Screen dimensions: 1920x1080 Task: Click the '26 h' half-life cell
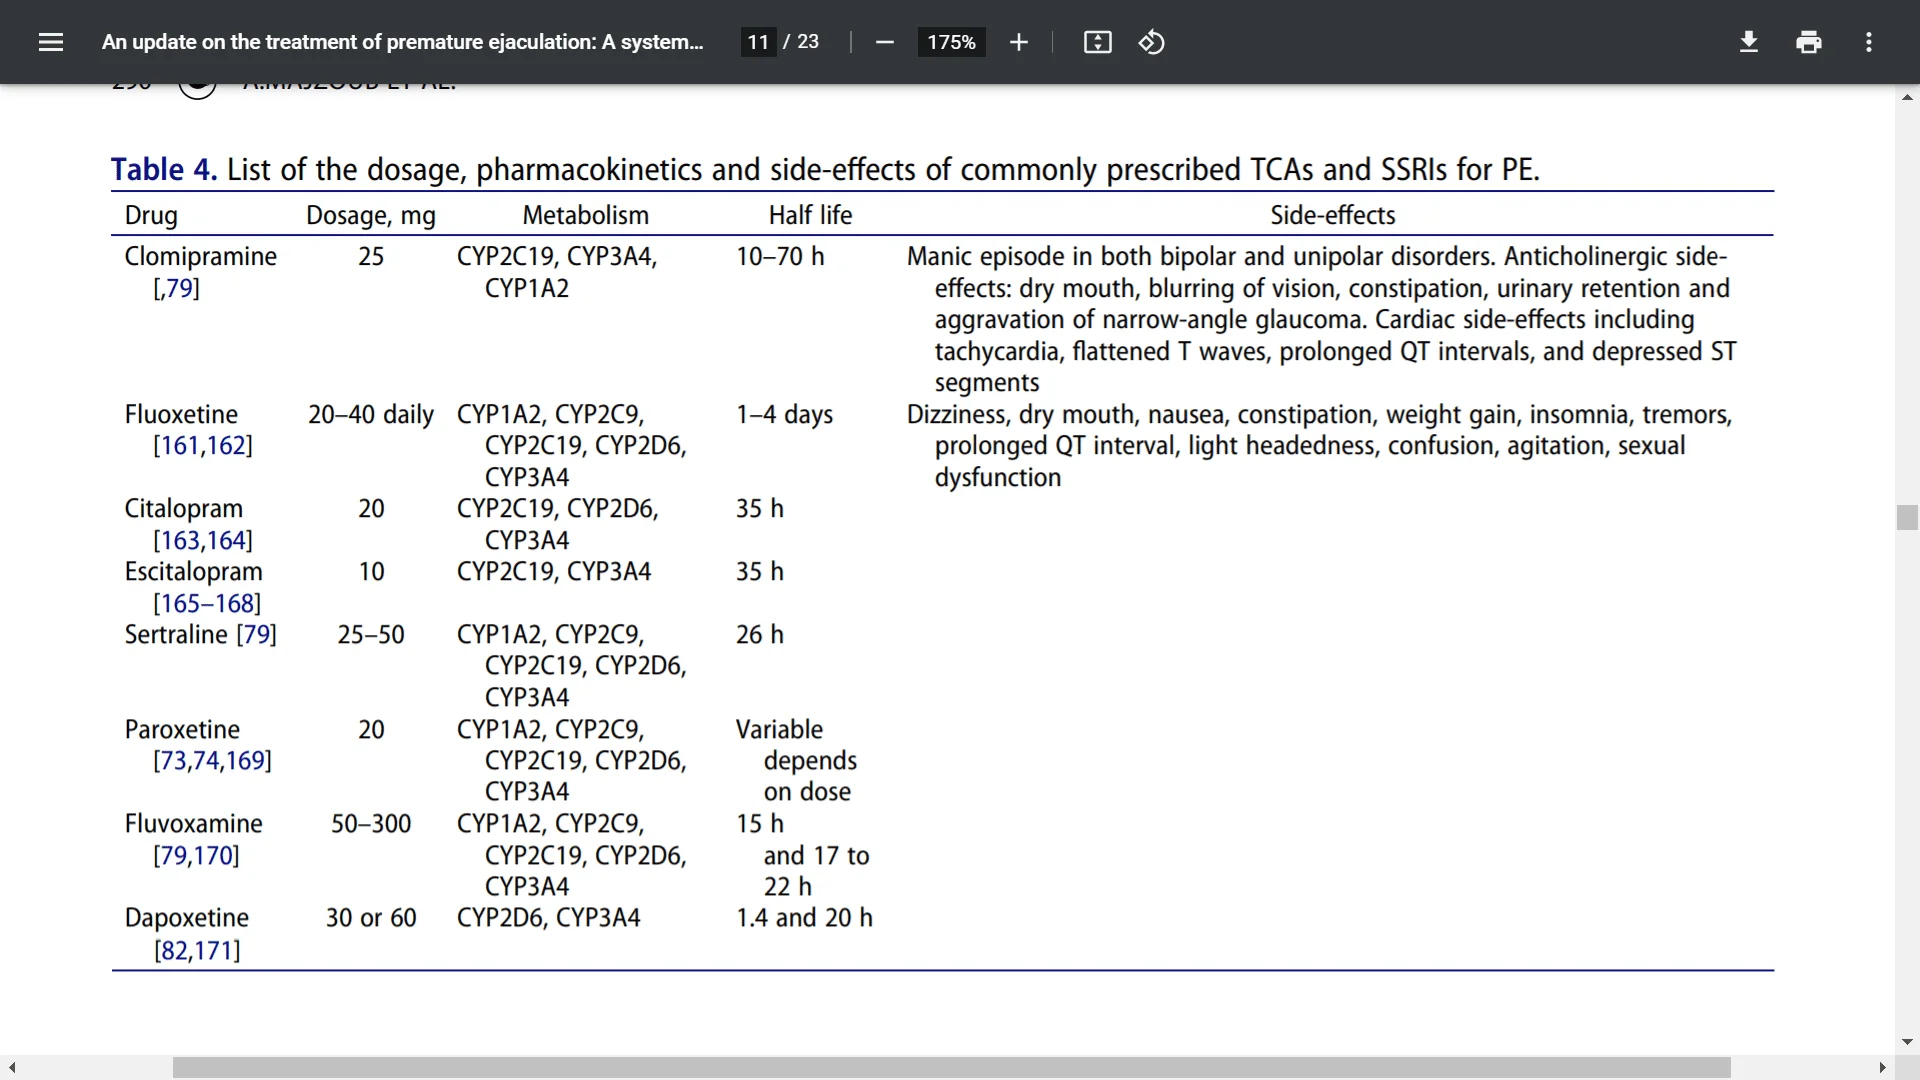tap(760, 635)
